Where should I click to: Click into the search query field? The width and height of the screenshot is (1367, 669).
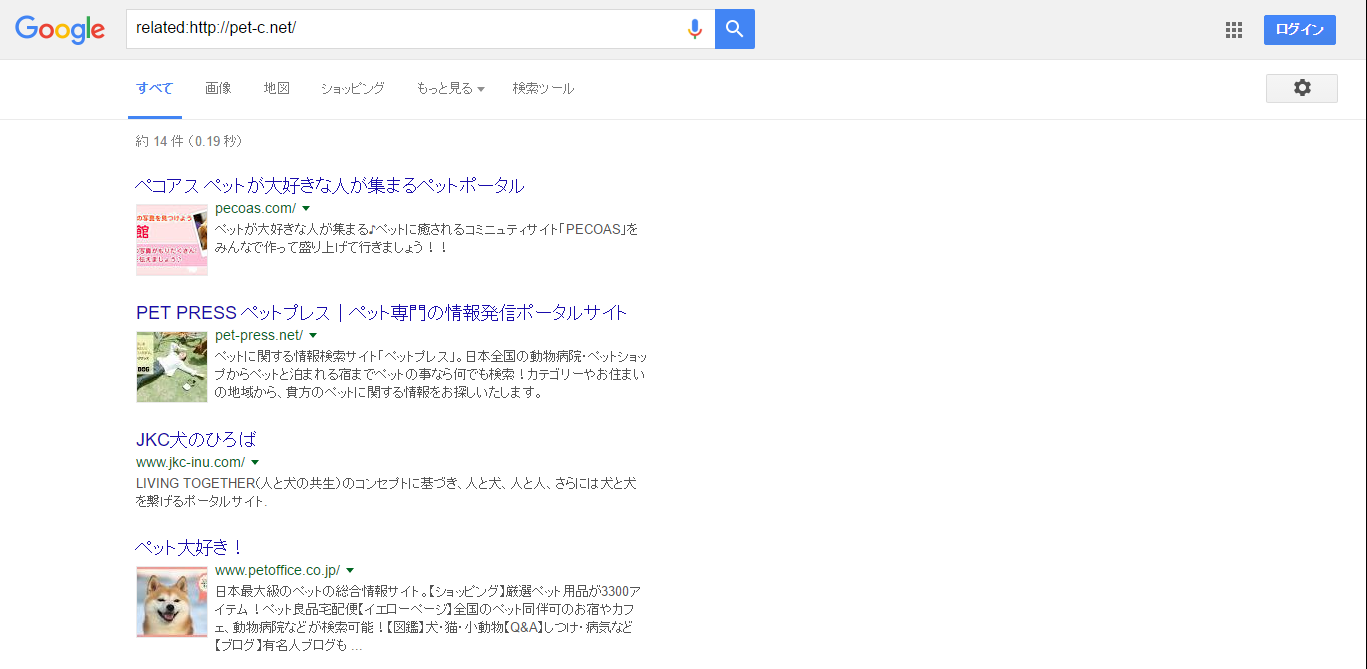(400, 29)
